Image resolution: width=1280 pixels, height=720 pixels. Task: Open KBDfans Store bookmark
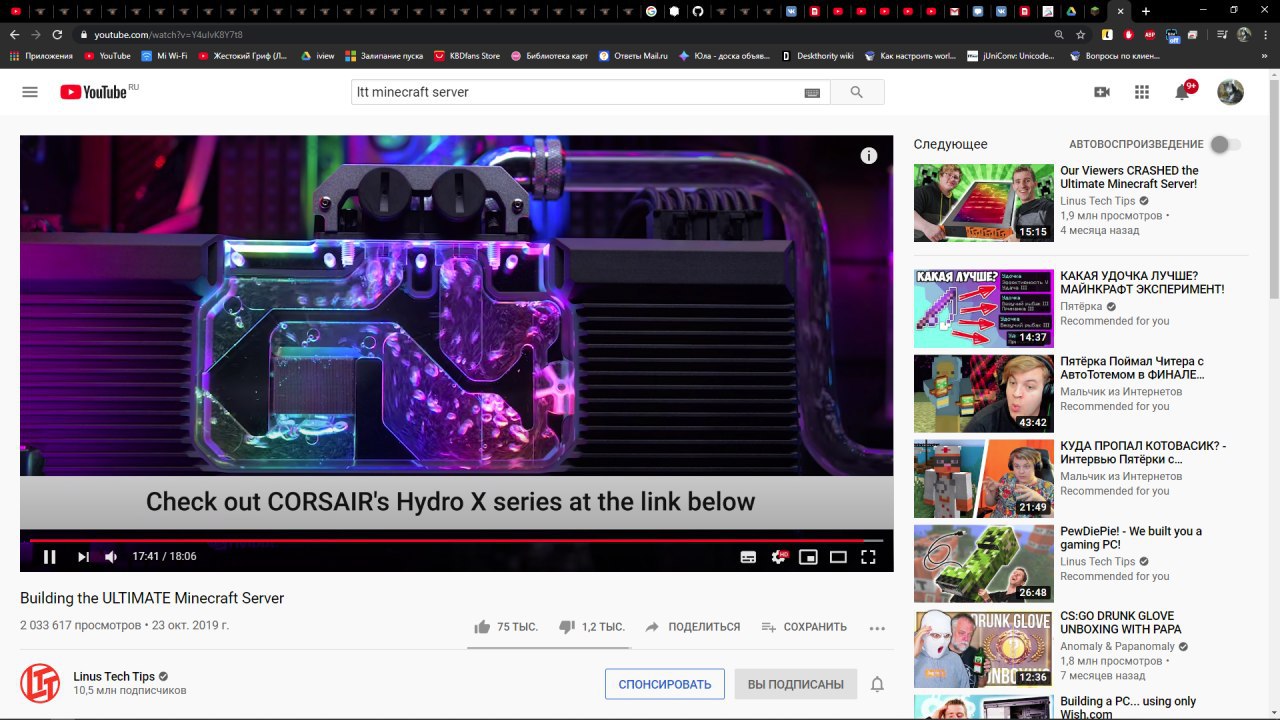(x=466, y=56)
